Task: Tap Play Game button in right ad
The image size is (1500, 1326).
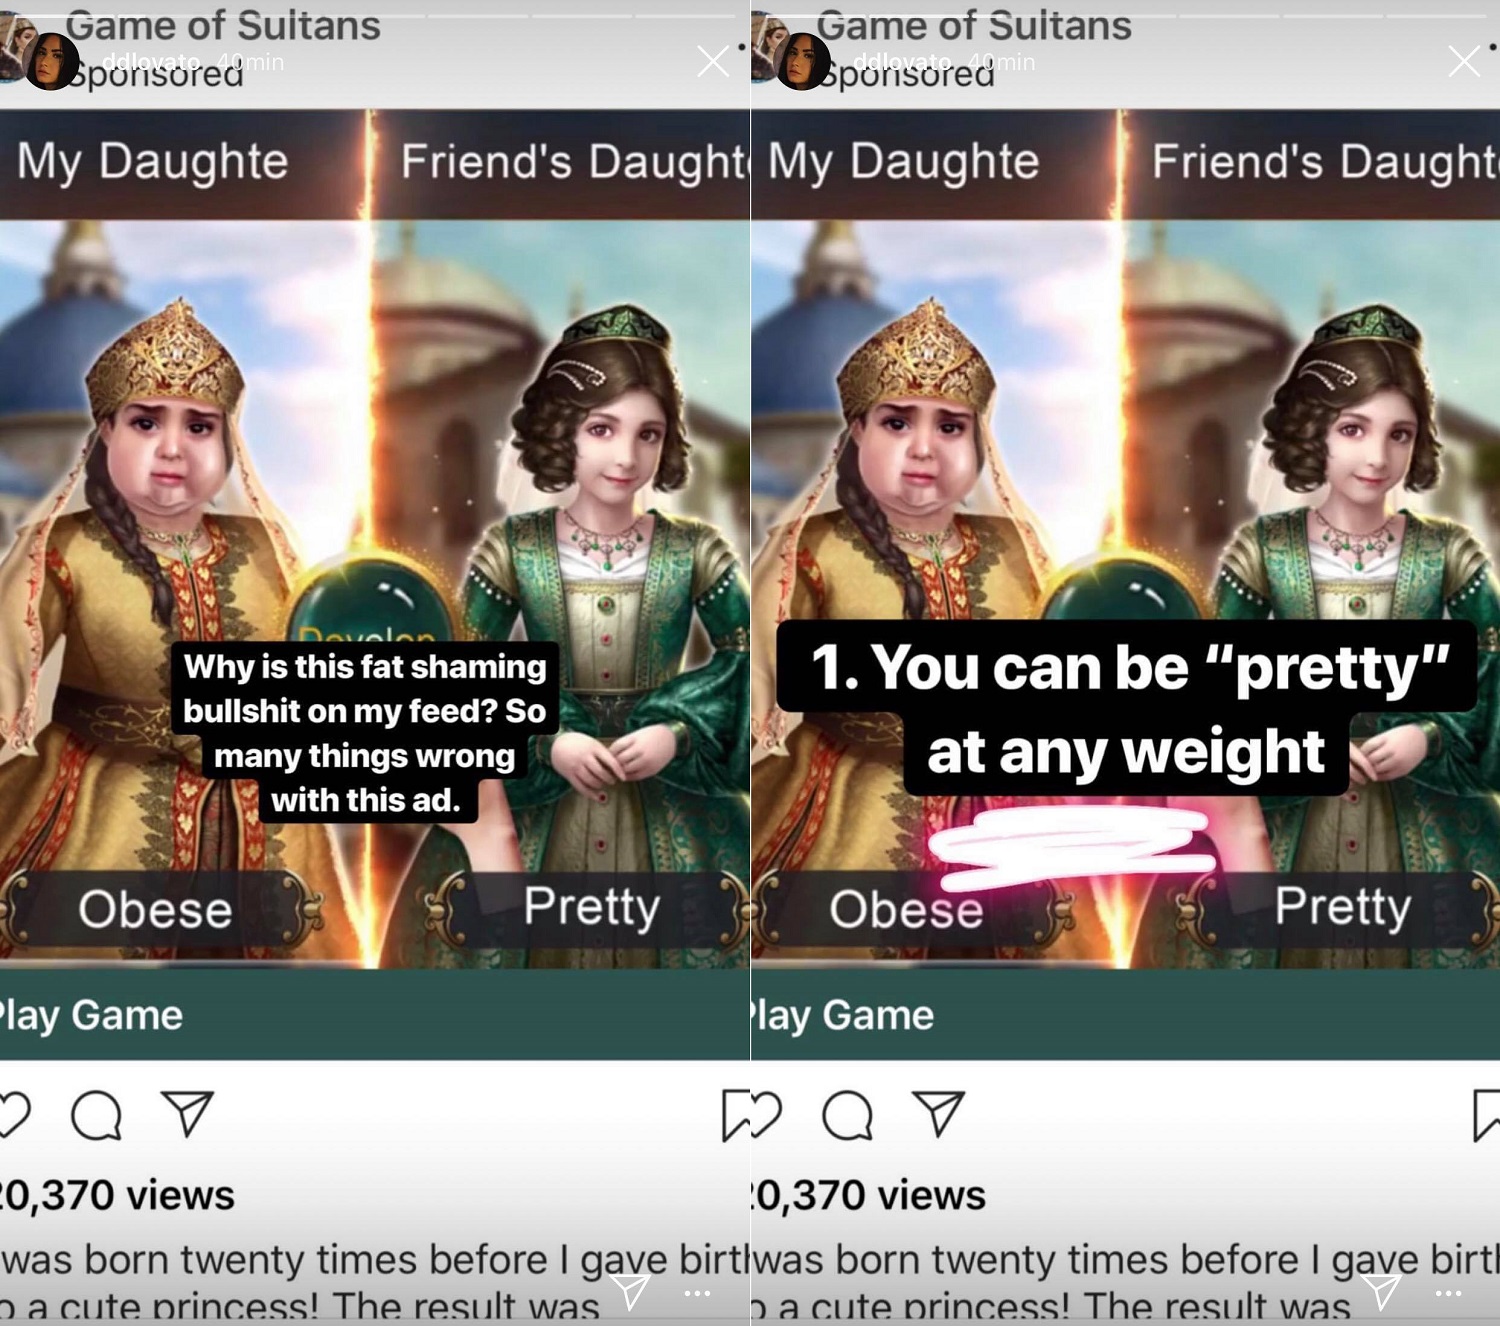Action: click(x=1125, y=1015)
